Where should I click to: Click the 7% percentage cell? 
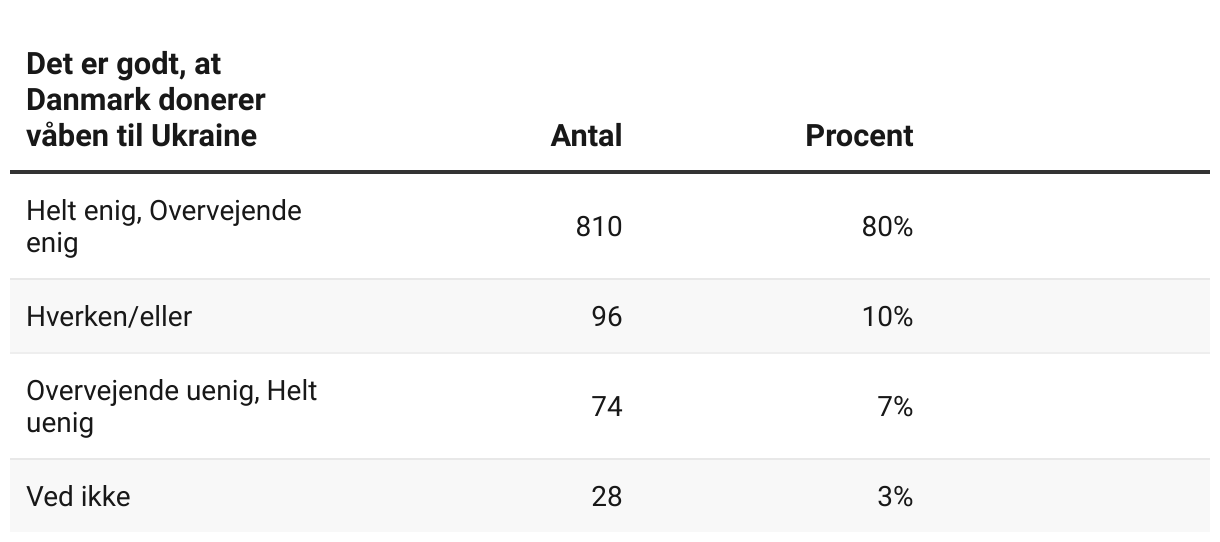click(896, 407)
